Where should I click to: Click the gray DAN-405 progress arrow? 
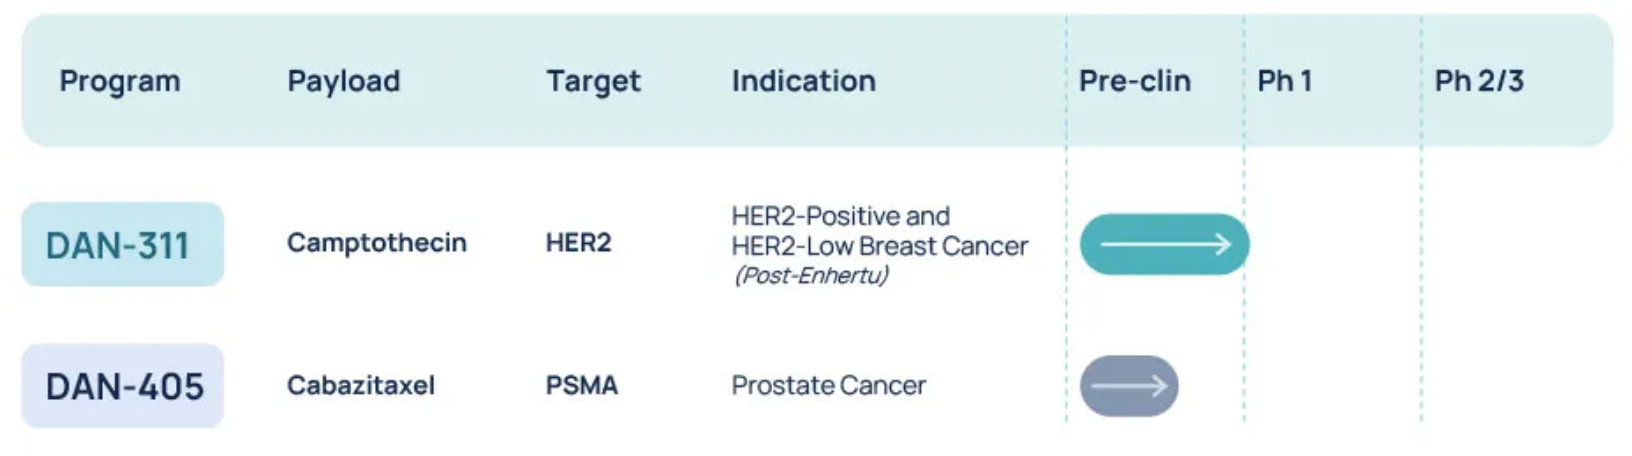[1129, 386]
